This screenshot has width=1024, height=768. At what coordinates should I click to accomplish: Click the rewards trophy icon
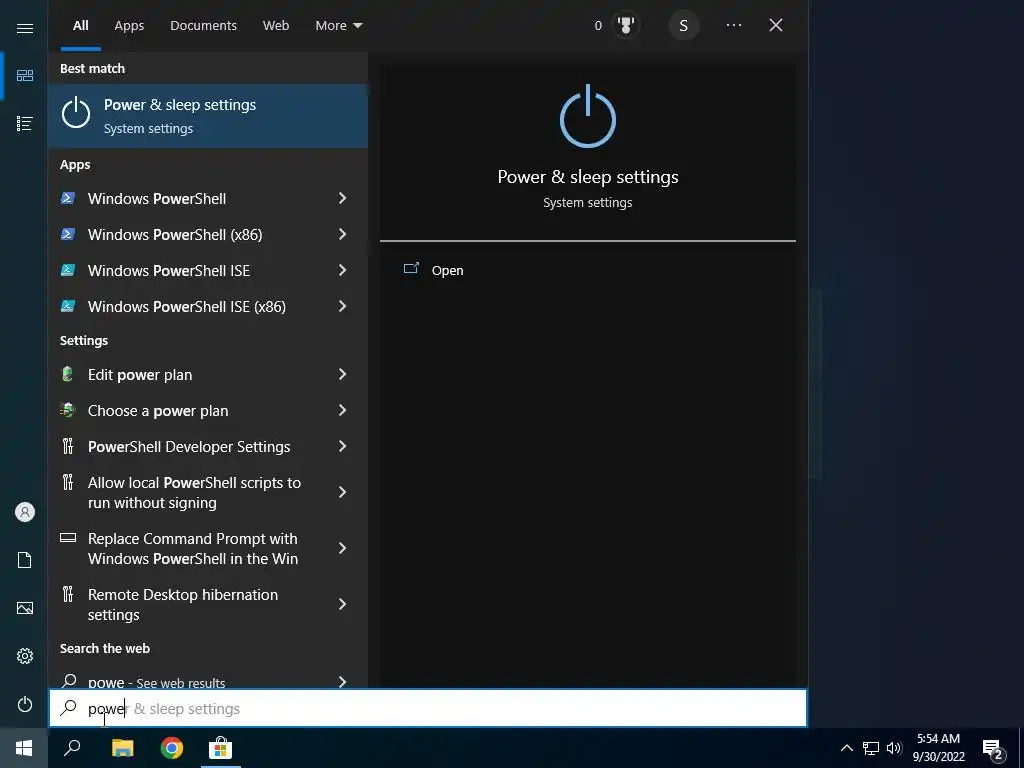pyautogui.click(x=626, y=25)
